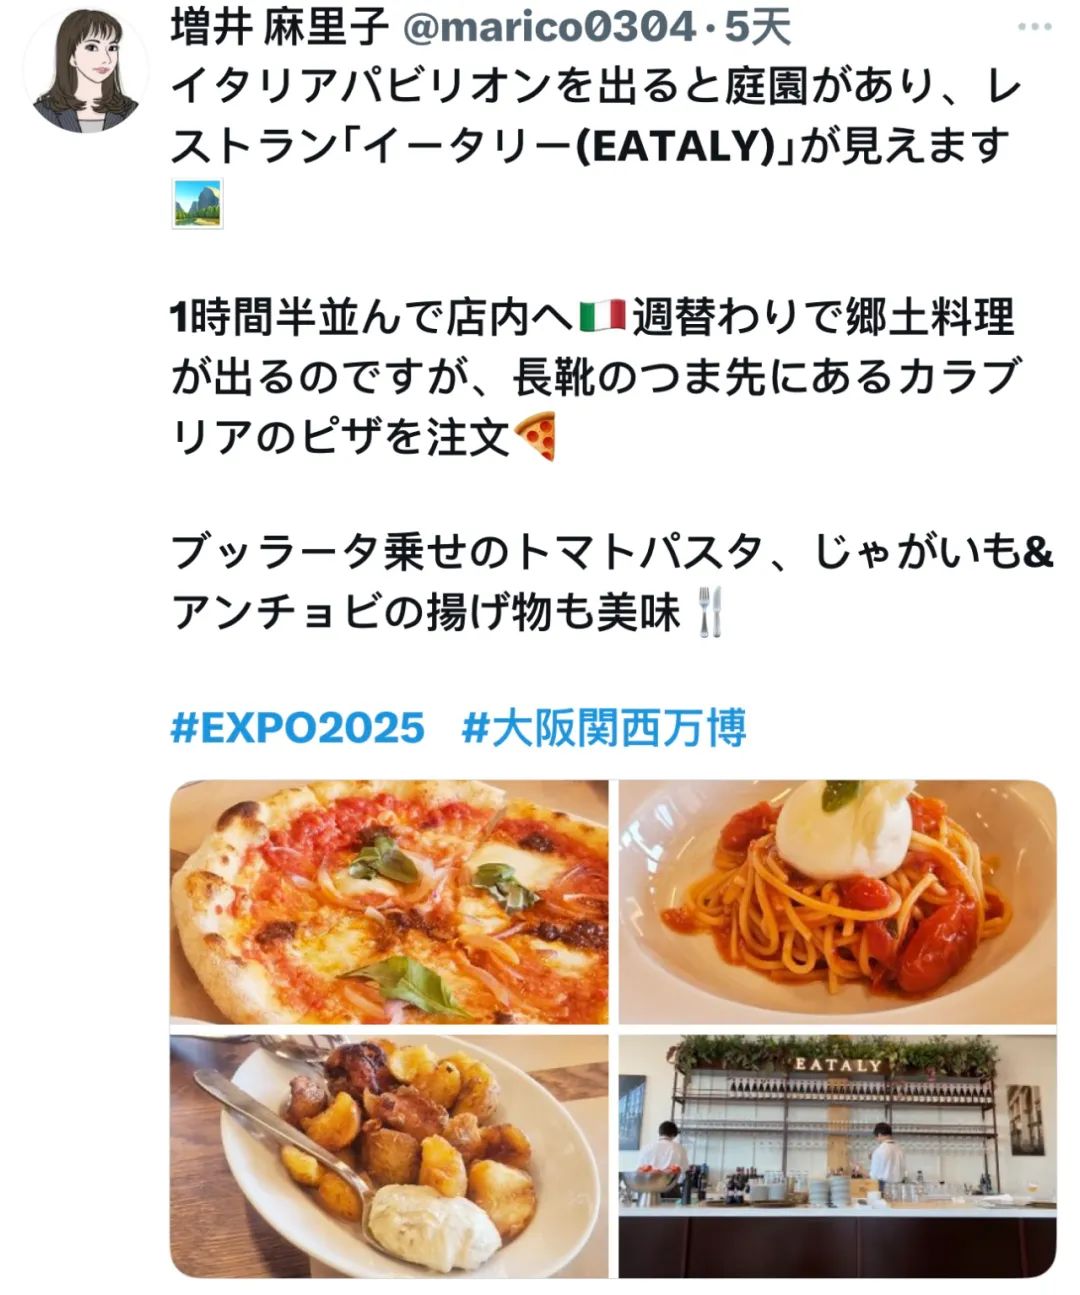
Task: Click the landscape emoji after the first paragraph
Action: pyautogui.click(x=197, y=204)
